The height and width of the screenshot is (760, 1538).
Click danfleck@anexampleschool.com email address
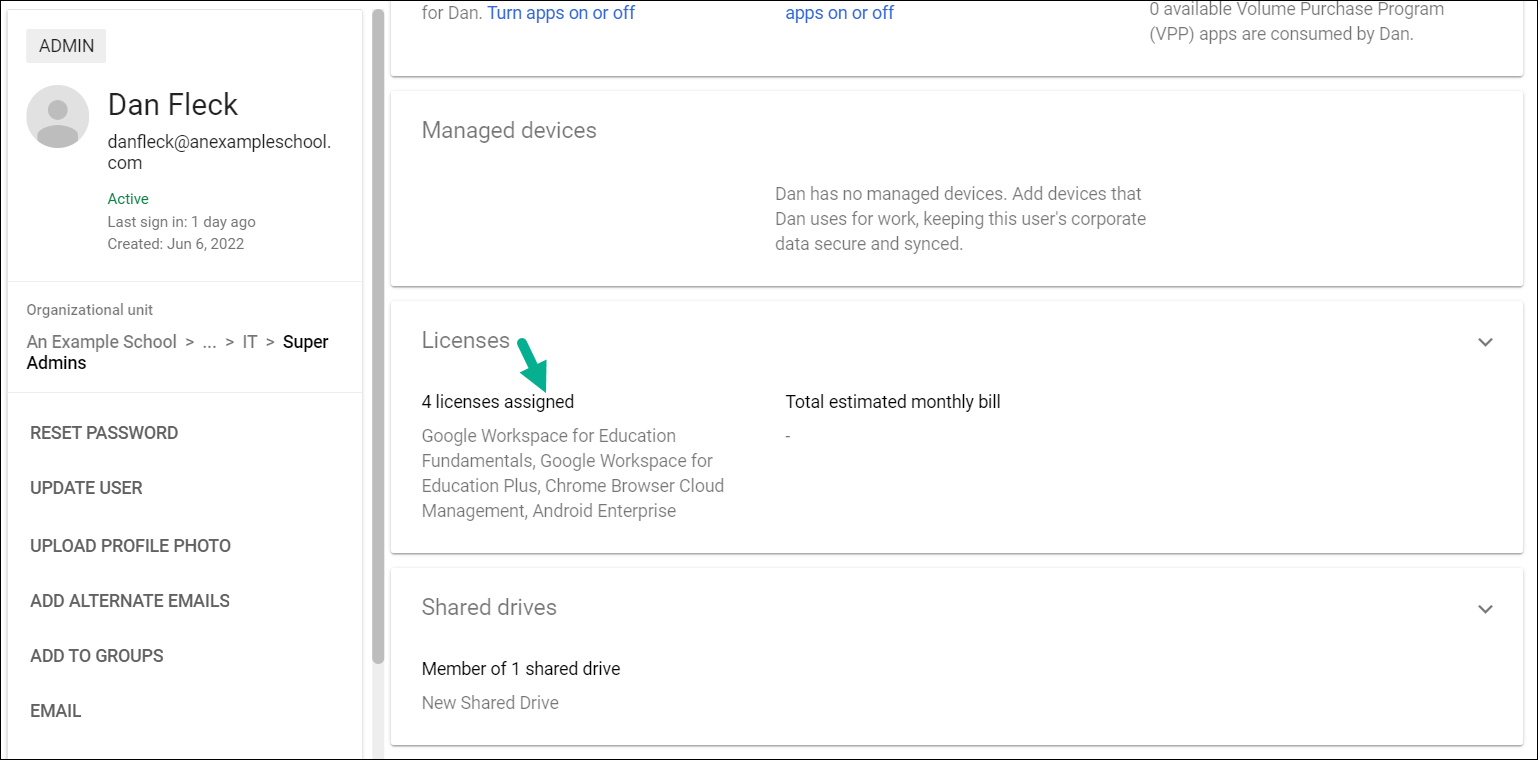219,152
